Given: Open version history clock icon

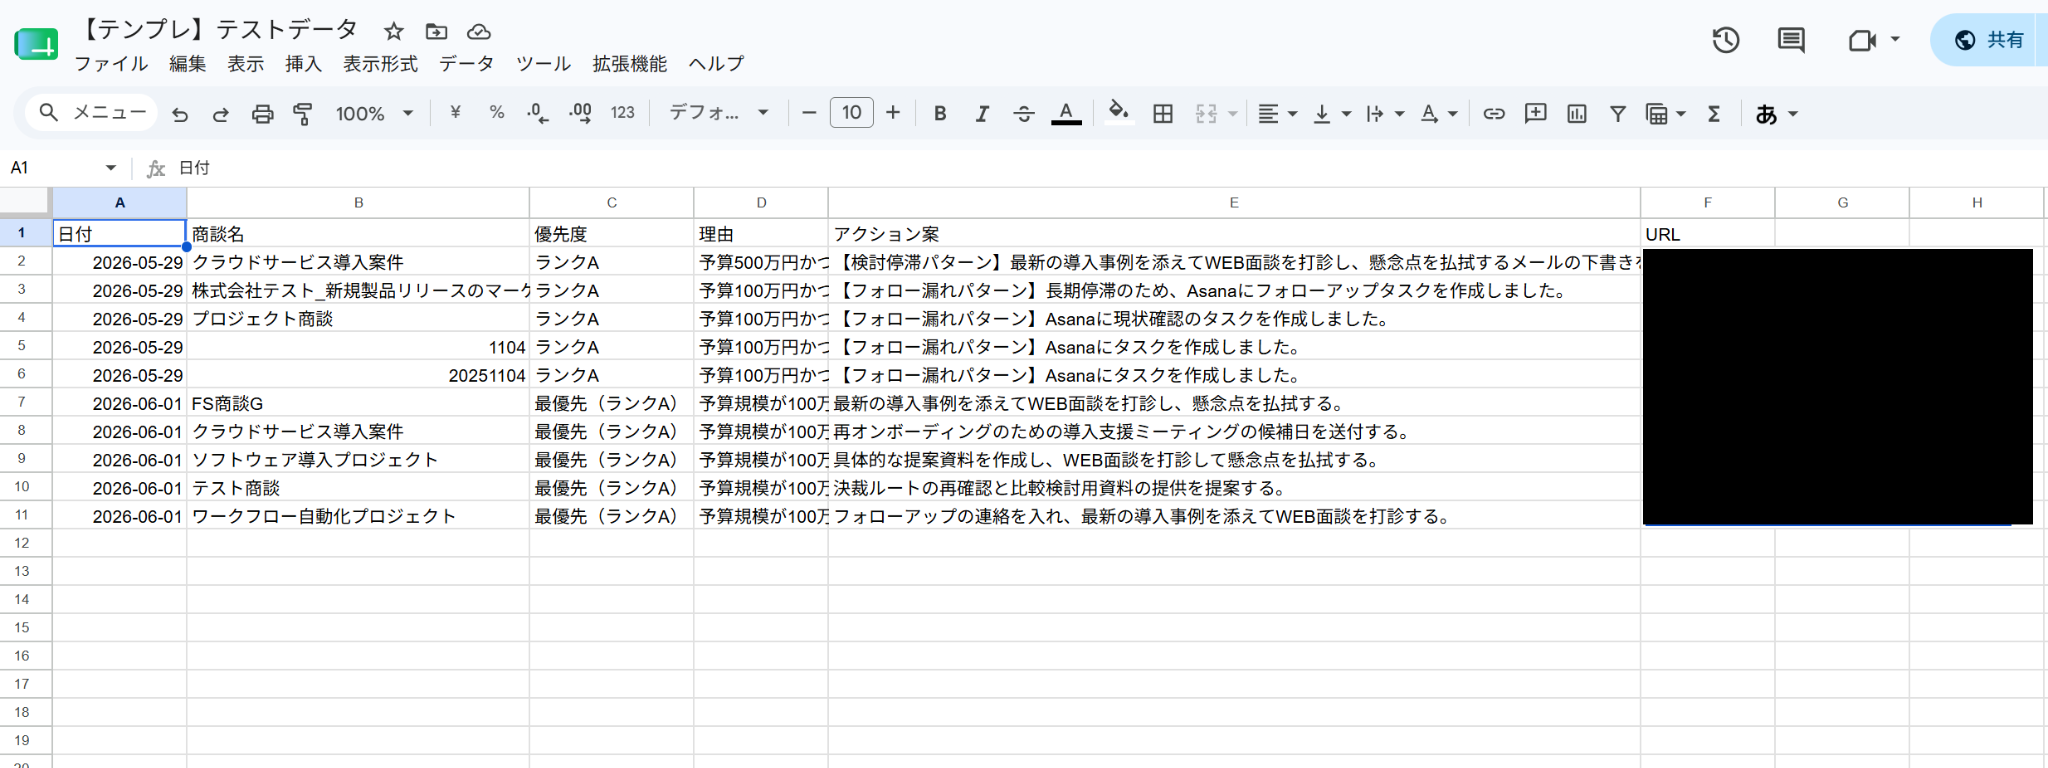Looking at the screenshot, I should click(x=1726, y=40).
